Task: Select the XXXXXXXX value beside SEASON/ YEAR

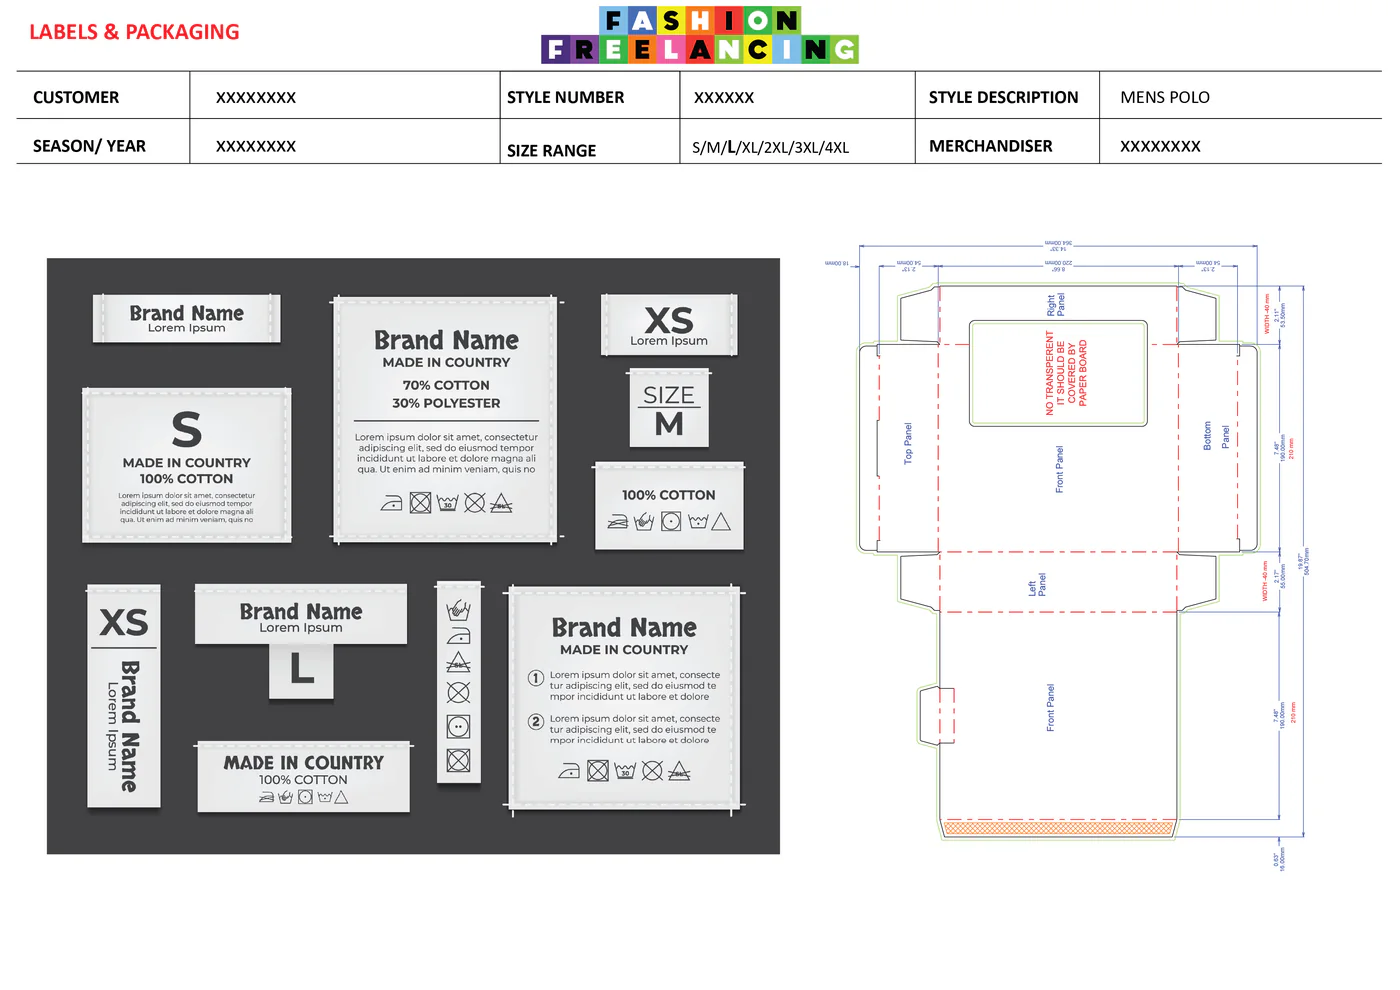Action: [256, 146]
